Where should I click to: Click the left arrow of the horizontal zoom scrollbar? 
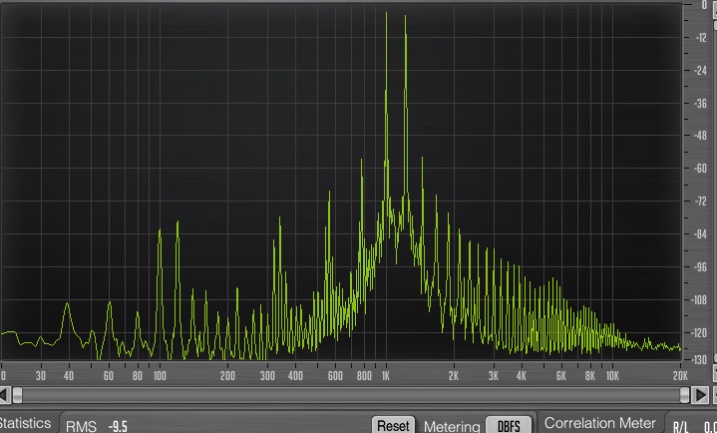[x=4, y=395]
